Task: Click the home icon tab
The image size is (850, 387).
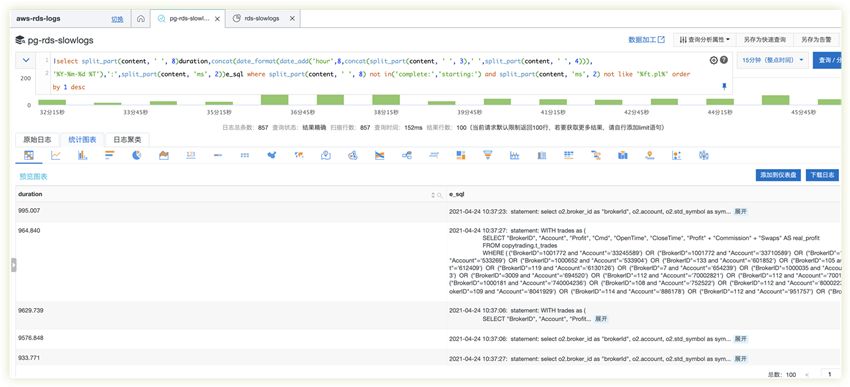Action: coord(140,18)
